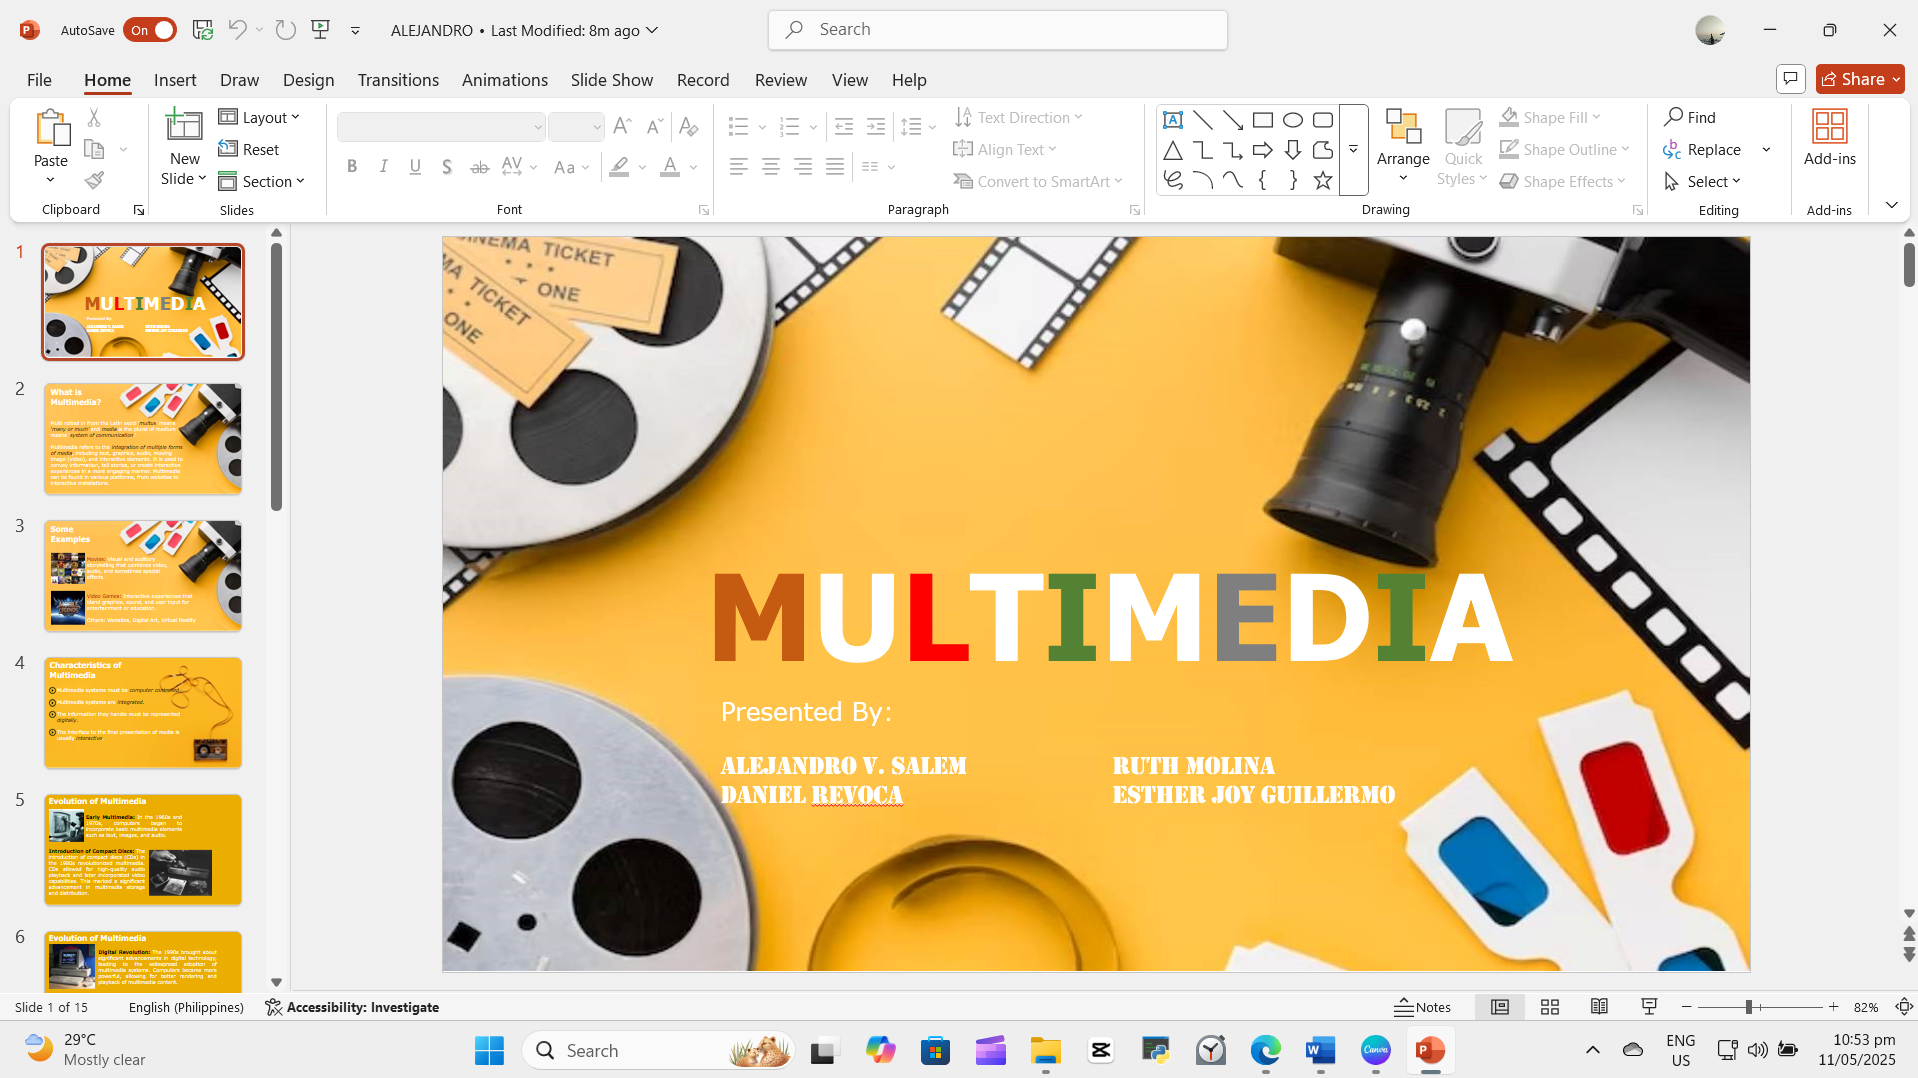
Task: Switch to the Design tab
Action: coord(308,80)
